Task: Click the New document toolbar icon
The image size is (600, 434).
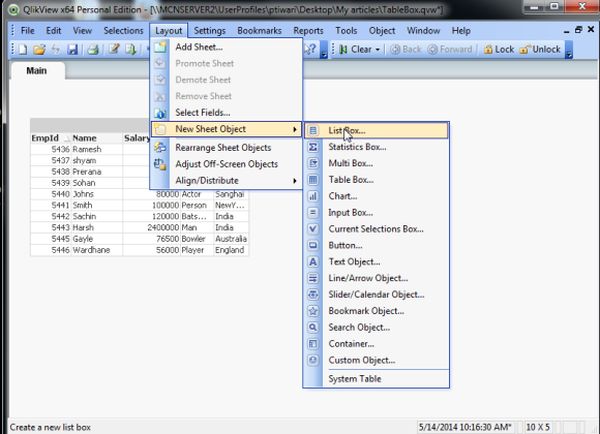Action: pyautogui.click(x=23, y=49)
